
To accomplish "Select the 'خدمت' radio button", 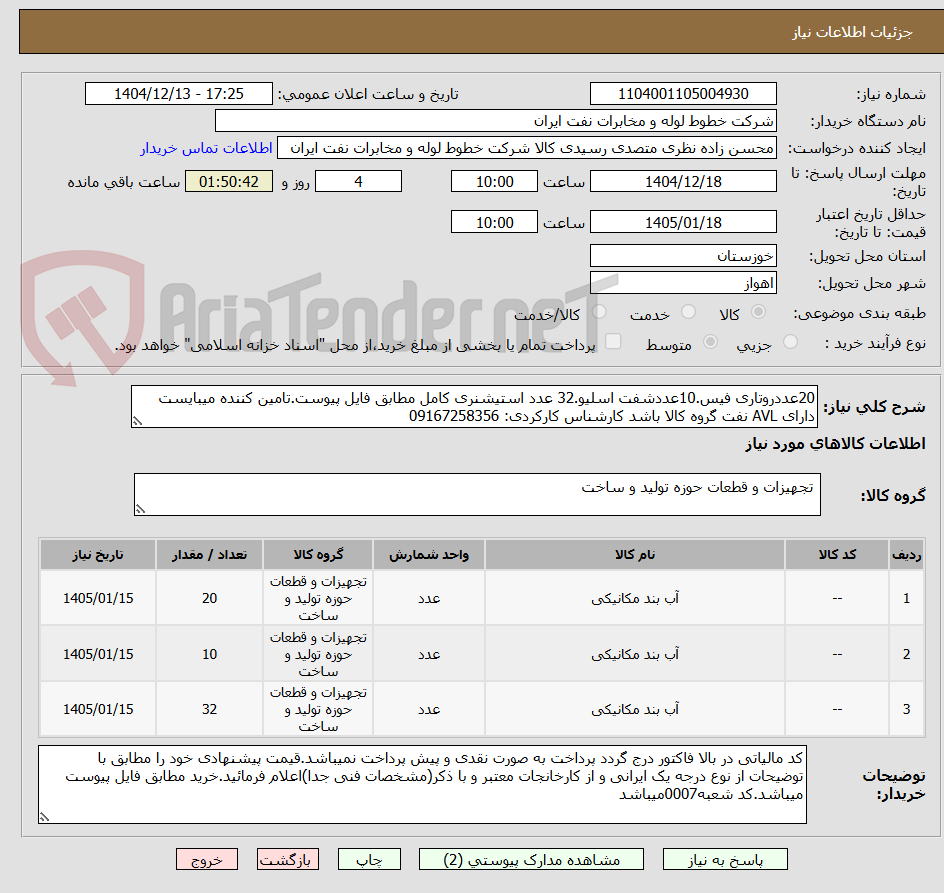I will pyautogui.click(x=688, y=312).
